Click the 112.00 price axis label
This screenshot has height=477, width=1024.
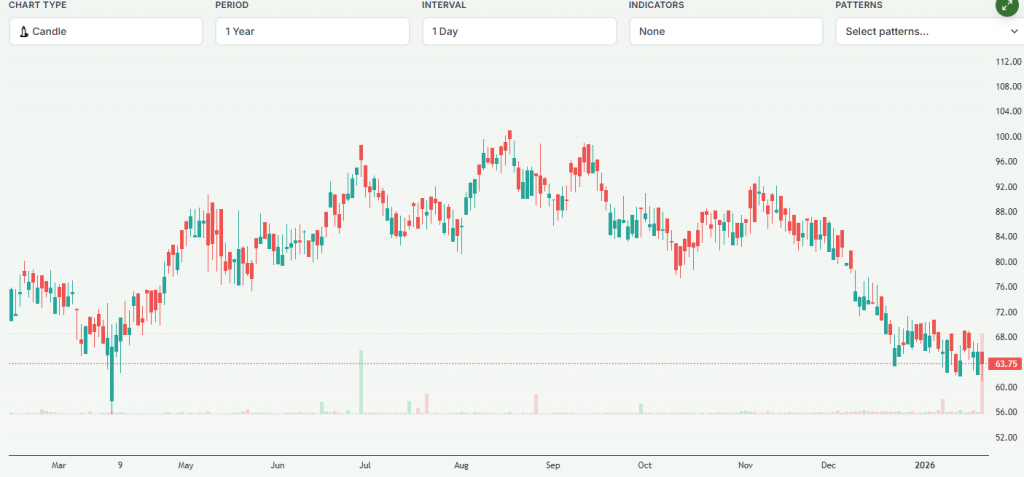[1008, 61]
